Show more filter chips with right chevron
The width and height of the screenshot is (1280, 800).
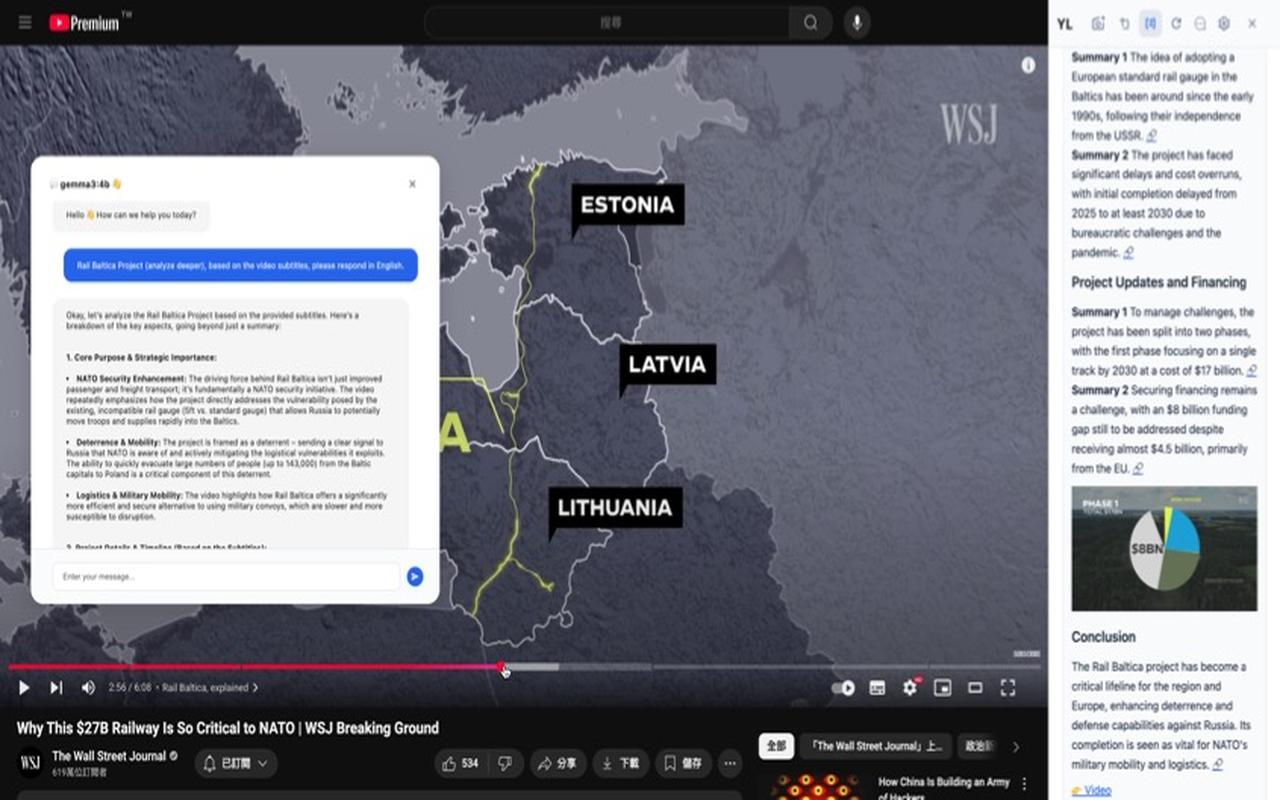1016,746
